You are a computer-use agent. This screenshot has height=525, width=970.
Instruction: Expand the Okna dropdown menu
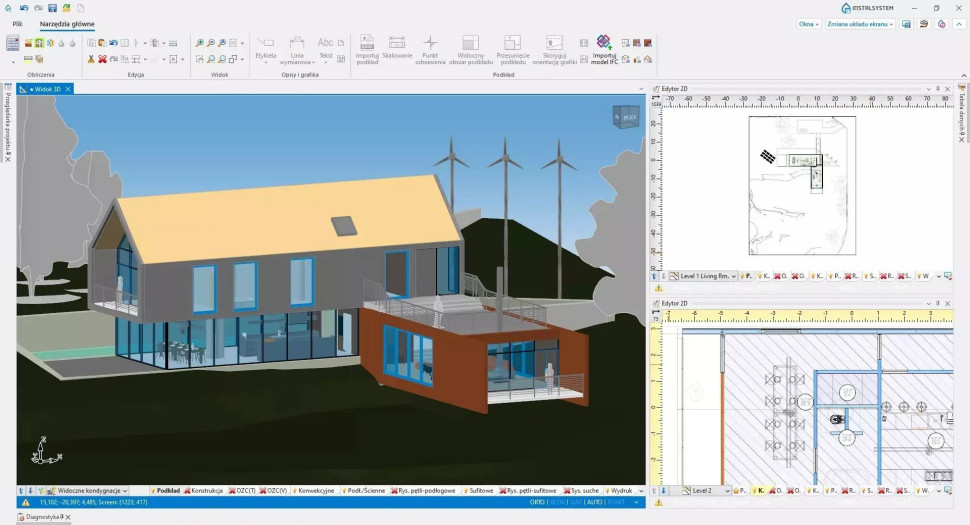pos(808,24)
